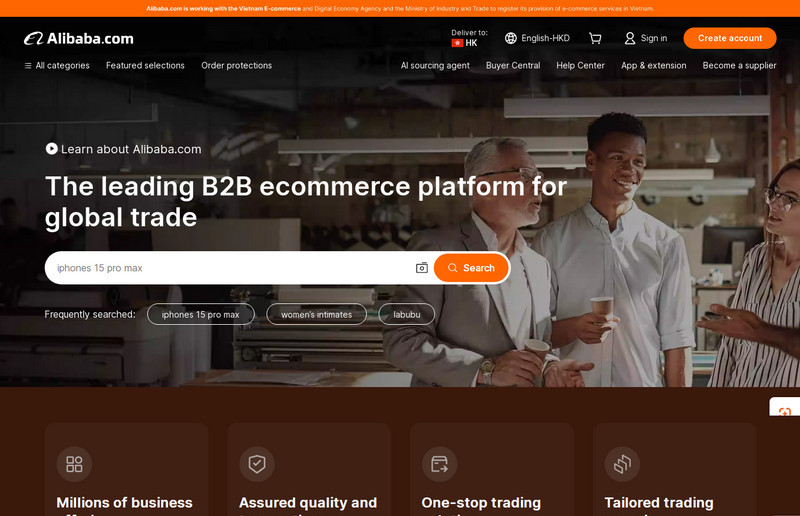Click the Alibaba.com logo
The image size is (800, 516).
click(x=79, y=38)
